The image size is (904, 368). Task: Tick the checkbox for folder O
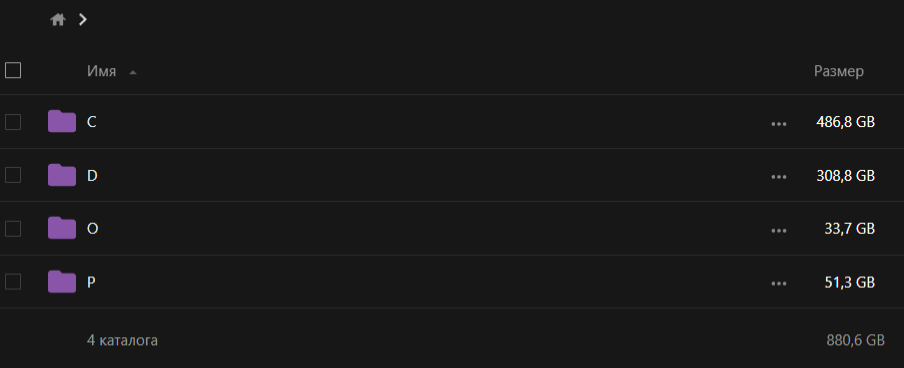pos(13,228)
